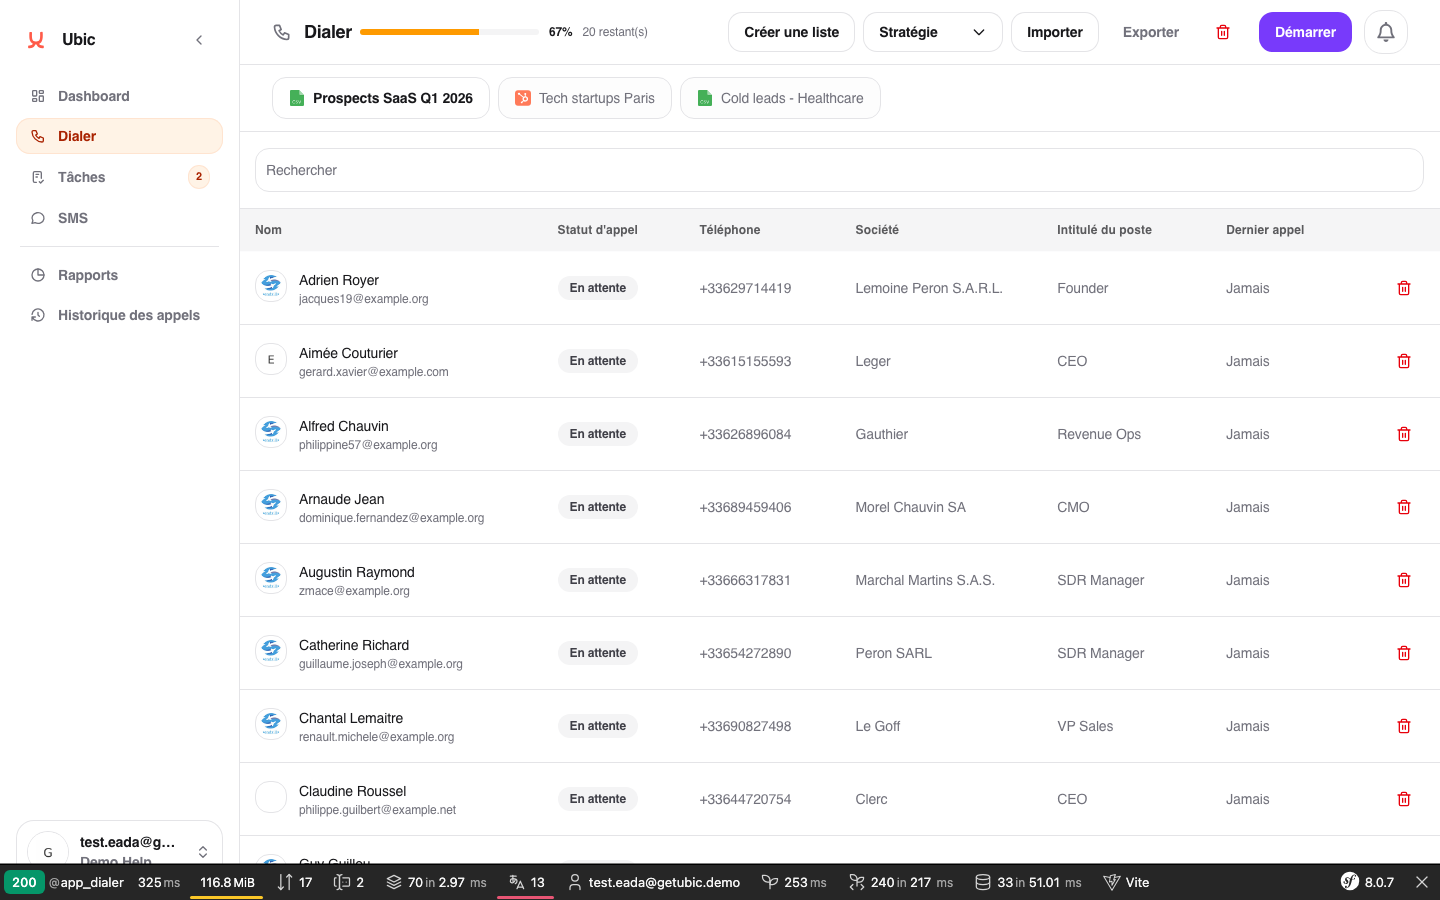Open Tâches in the sidebar
Image resolution: width=1440 pixels, height=900 pixels.
[x=82, y=177]
